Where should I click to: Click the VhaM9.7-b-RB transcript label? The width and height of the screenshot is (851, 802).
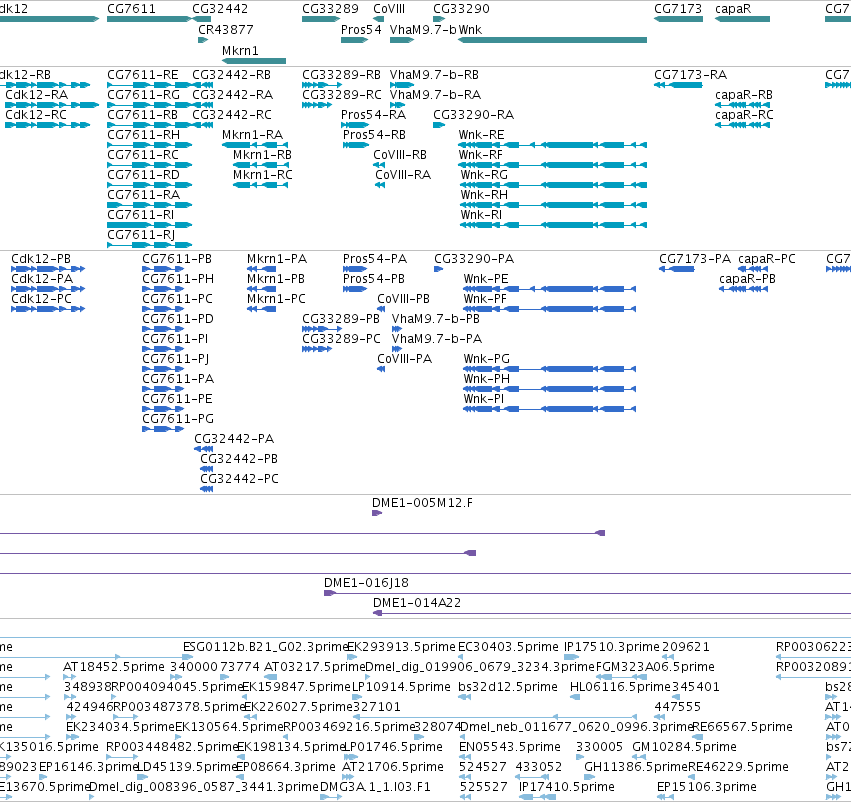(x=434, y=74)
